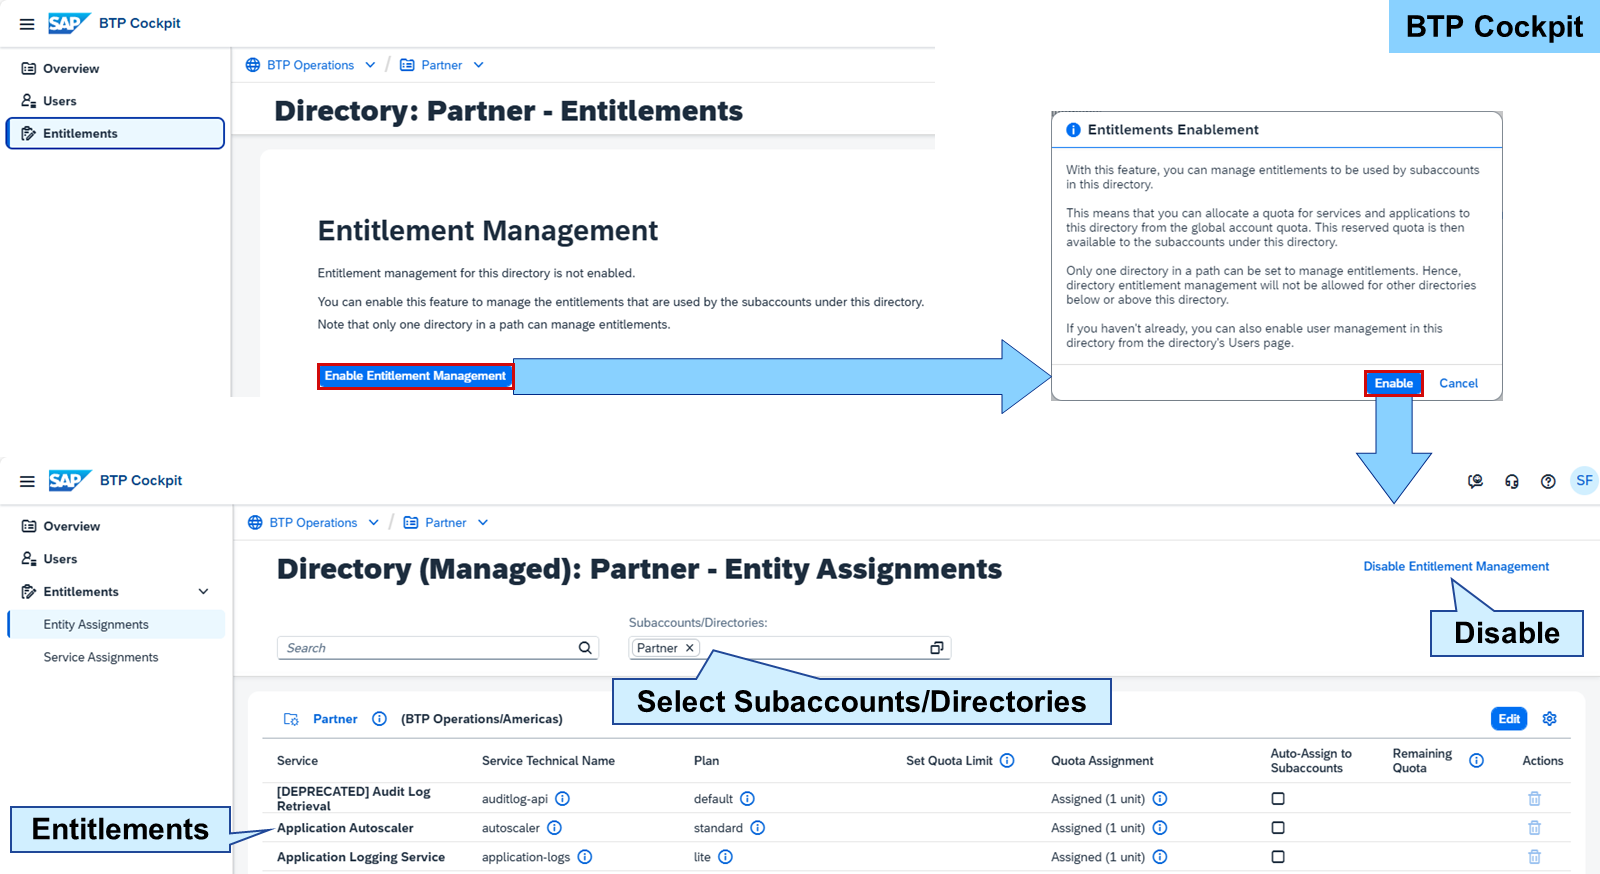Open the Partner directory link above the table
Image resolution: width=1600 pixels, height=874 pixels.
click(x=335, y=719)
